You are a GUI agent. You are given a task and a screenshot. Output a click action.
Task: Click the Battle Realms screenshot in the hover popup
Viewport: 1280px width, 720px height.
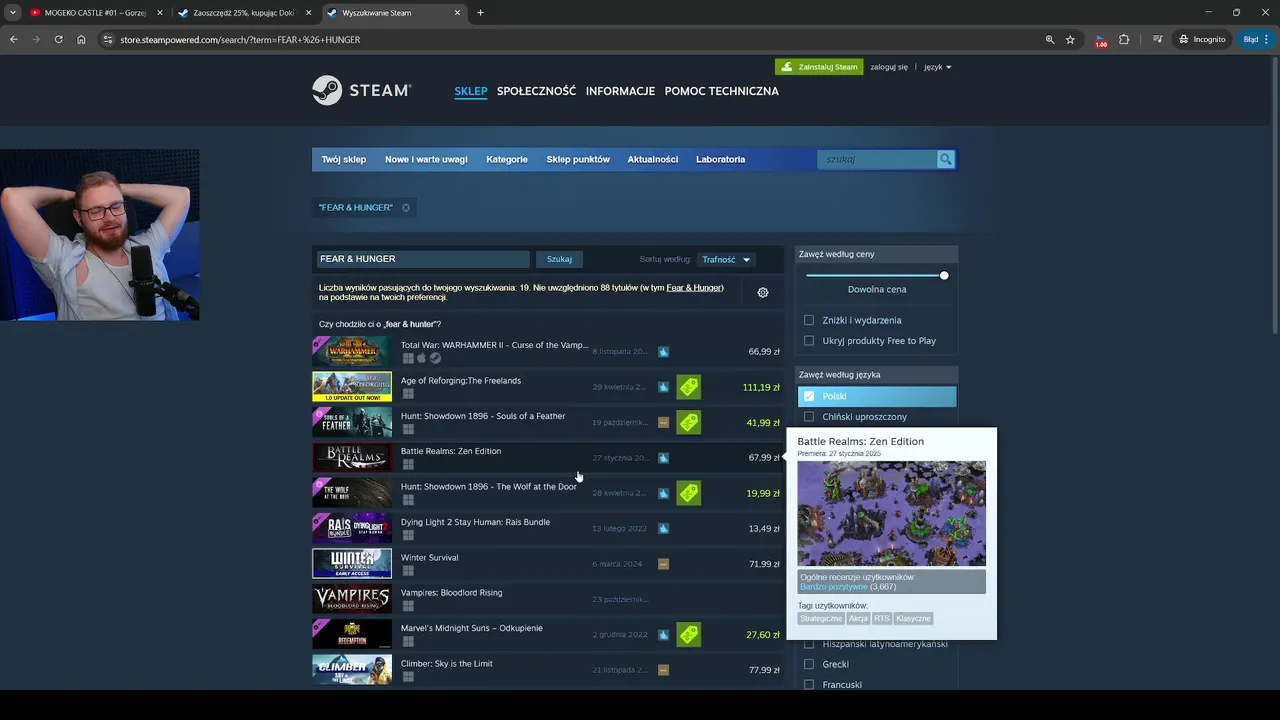[x=891, y=514]
